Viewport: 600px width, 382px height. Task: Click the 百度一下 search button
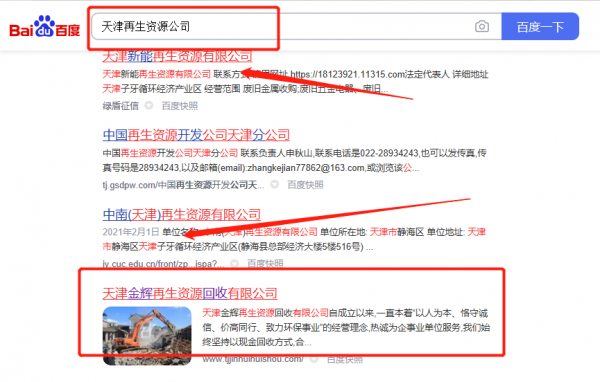point(540,26)
